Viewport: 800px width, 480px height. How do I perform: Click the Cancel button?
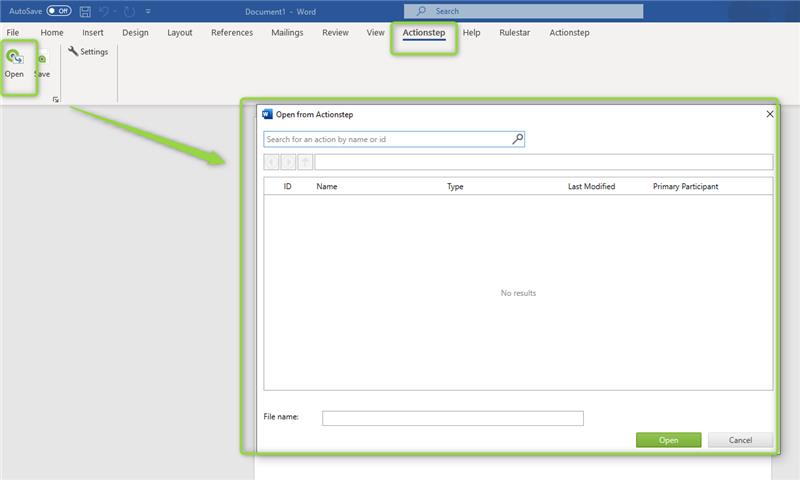pyautogui.click(x=740, y=440)
